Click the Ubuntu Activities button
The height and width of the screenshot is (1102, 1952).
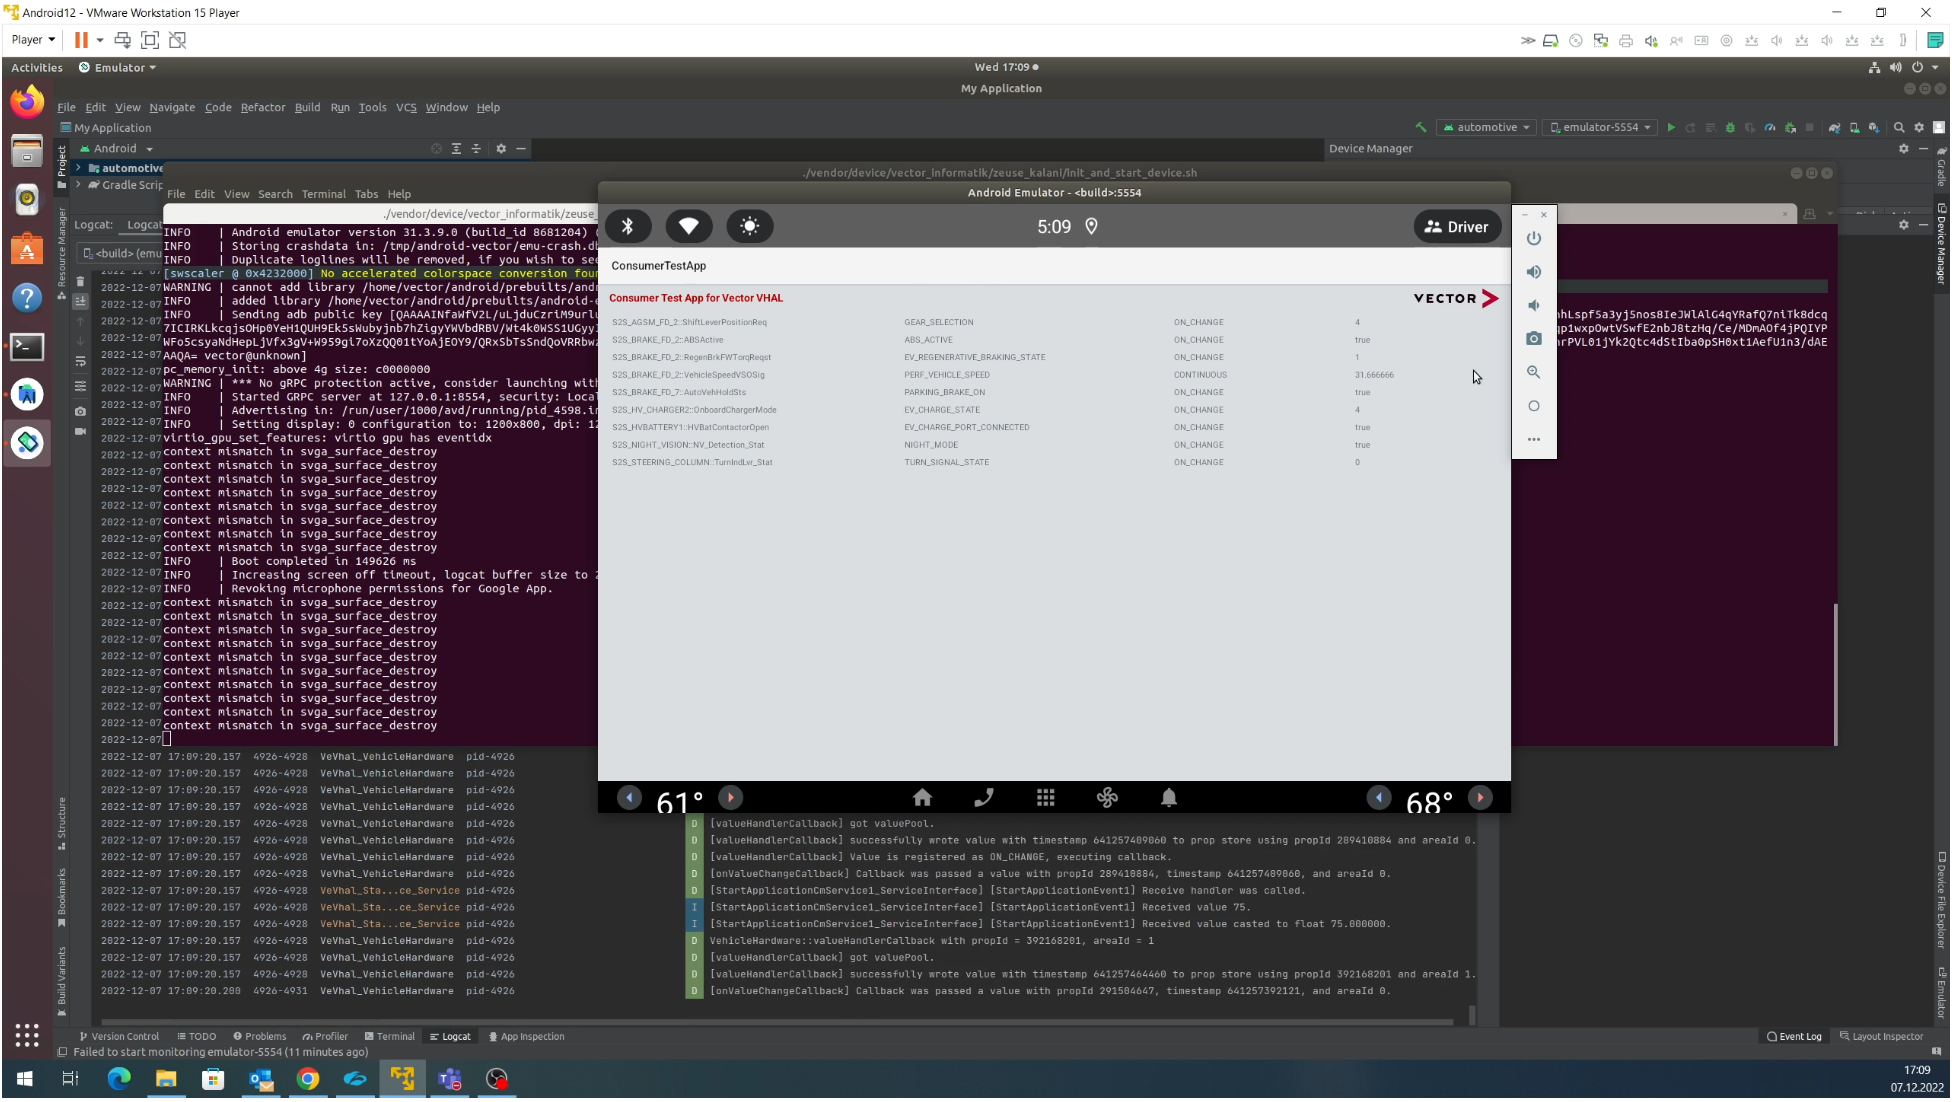tap(36, 67)
